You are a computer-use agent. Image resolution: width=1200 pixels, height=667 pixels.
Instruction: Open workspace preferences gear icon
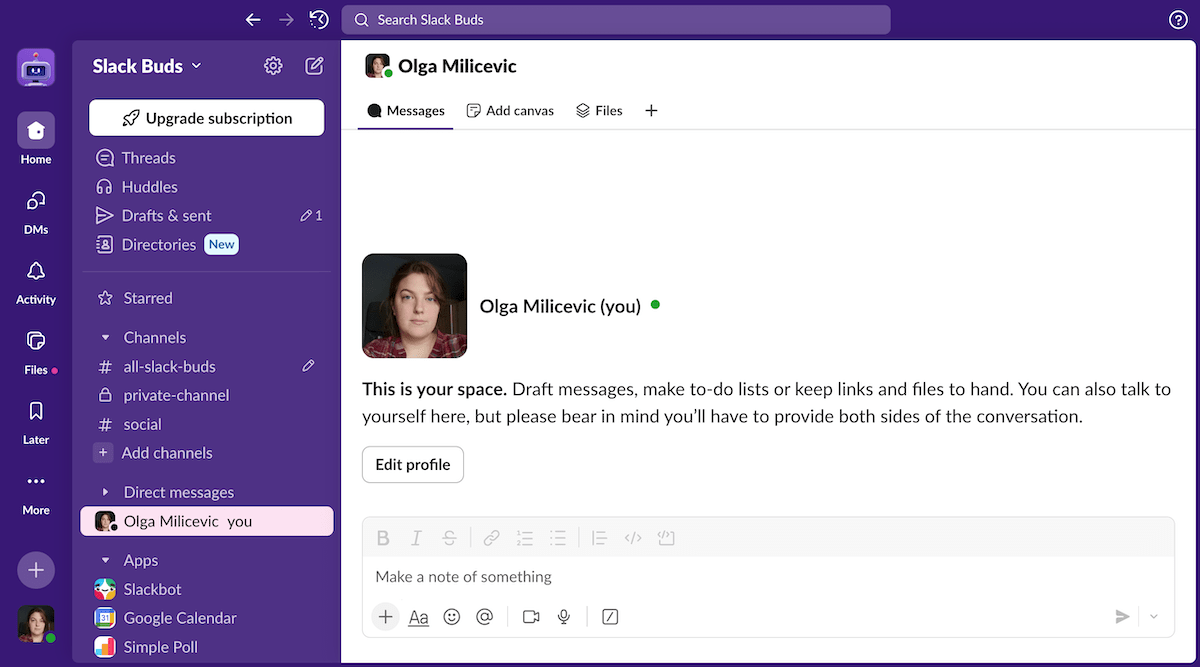pos(273,66)
